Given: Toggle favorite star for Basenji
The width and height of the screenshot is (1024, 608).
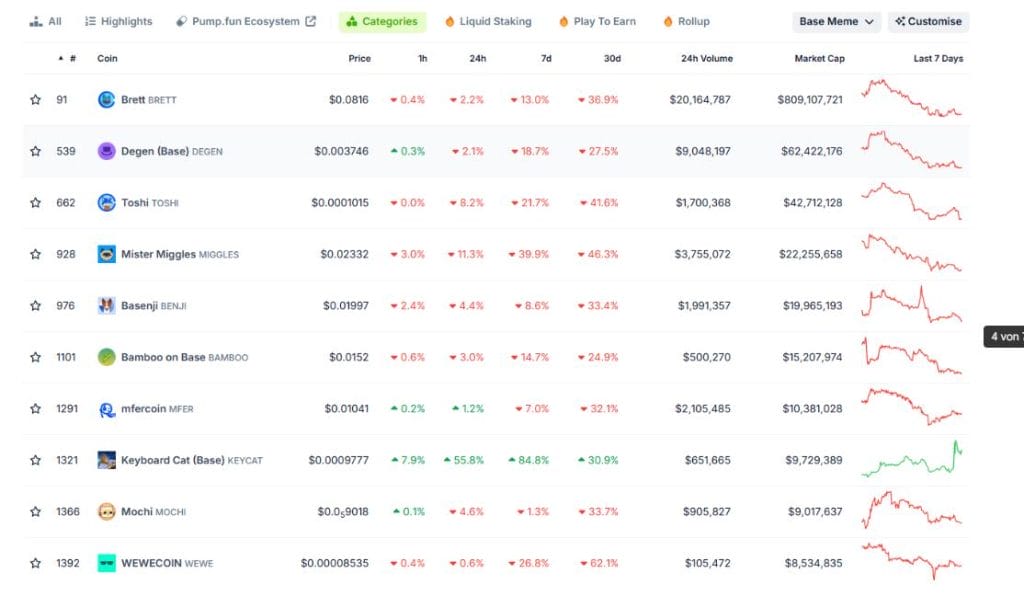Looking at the screenshot, I should coord(35,306).
